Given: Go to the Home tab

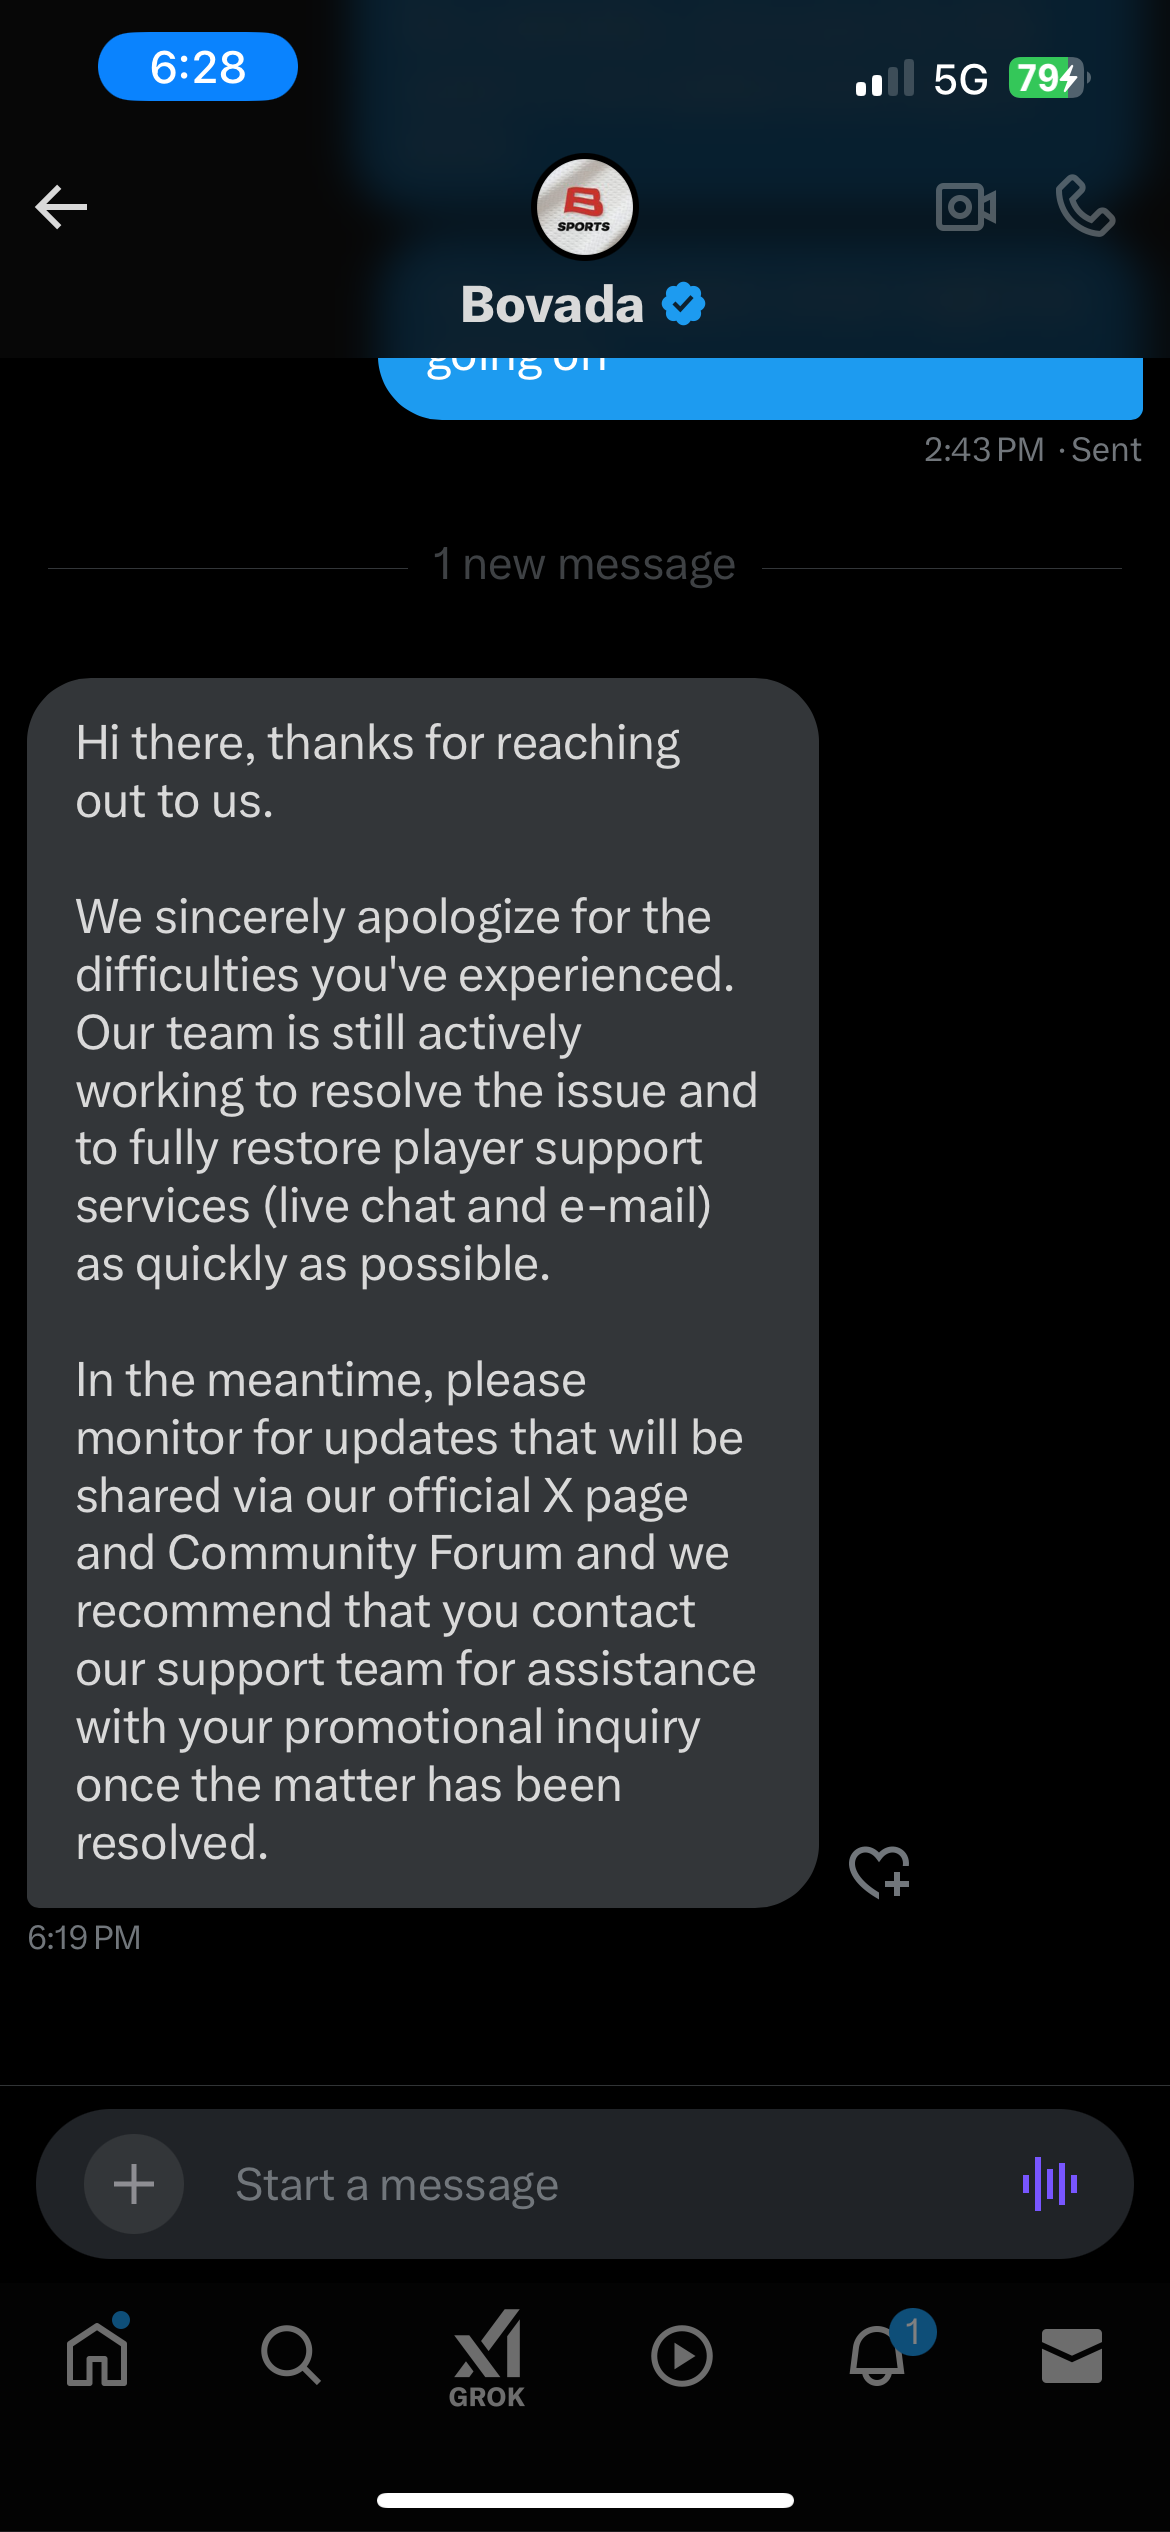Looking at the screenshot, I should click(x=97, y=2354).
